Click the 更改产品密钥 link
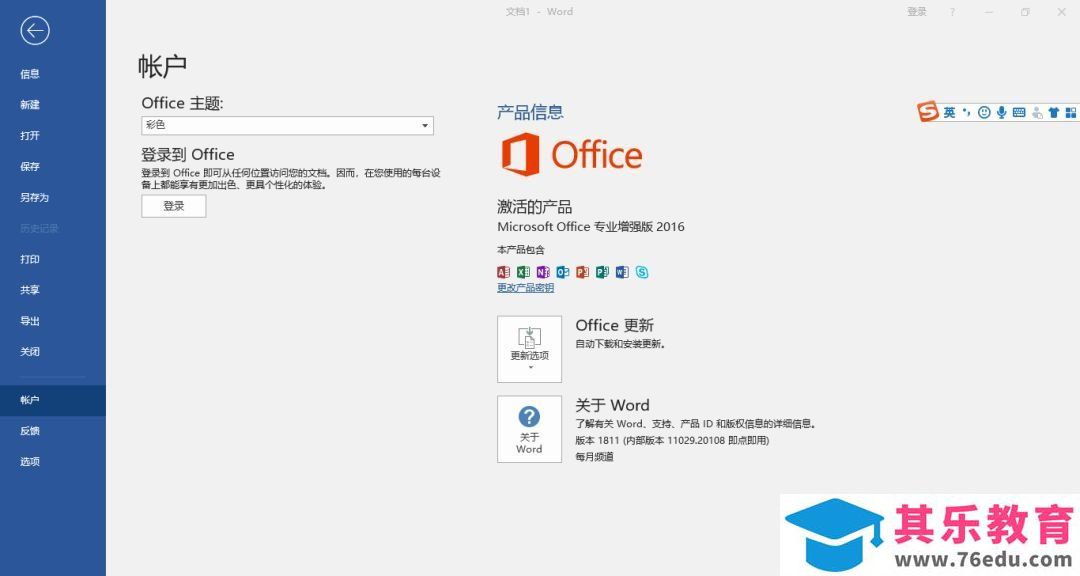This screenshot has width=1080, height=576. [526, 288]
